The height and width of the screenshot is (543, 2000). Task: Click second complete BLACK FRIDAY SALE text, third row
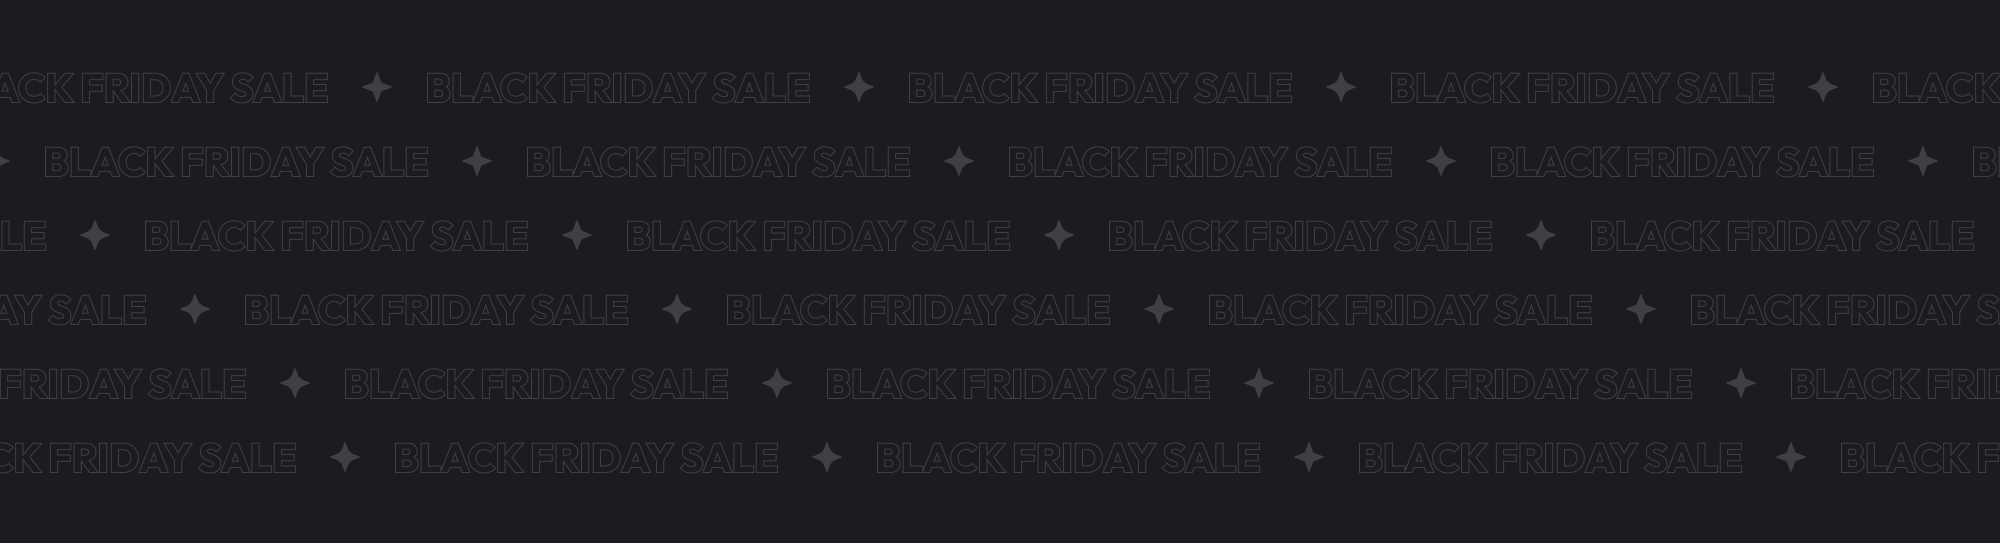pos(818,236)
